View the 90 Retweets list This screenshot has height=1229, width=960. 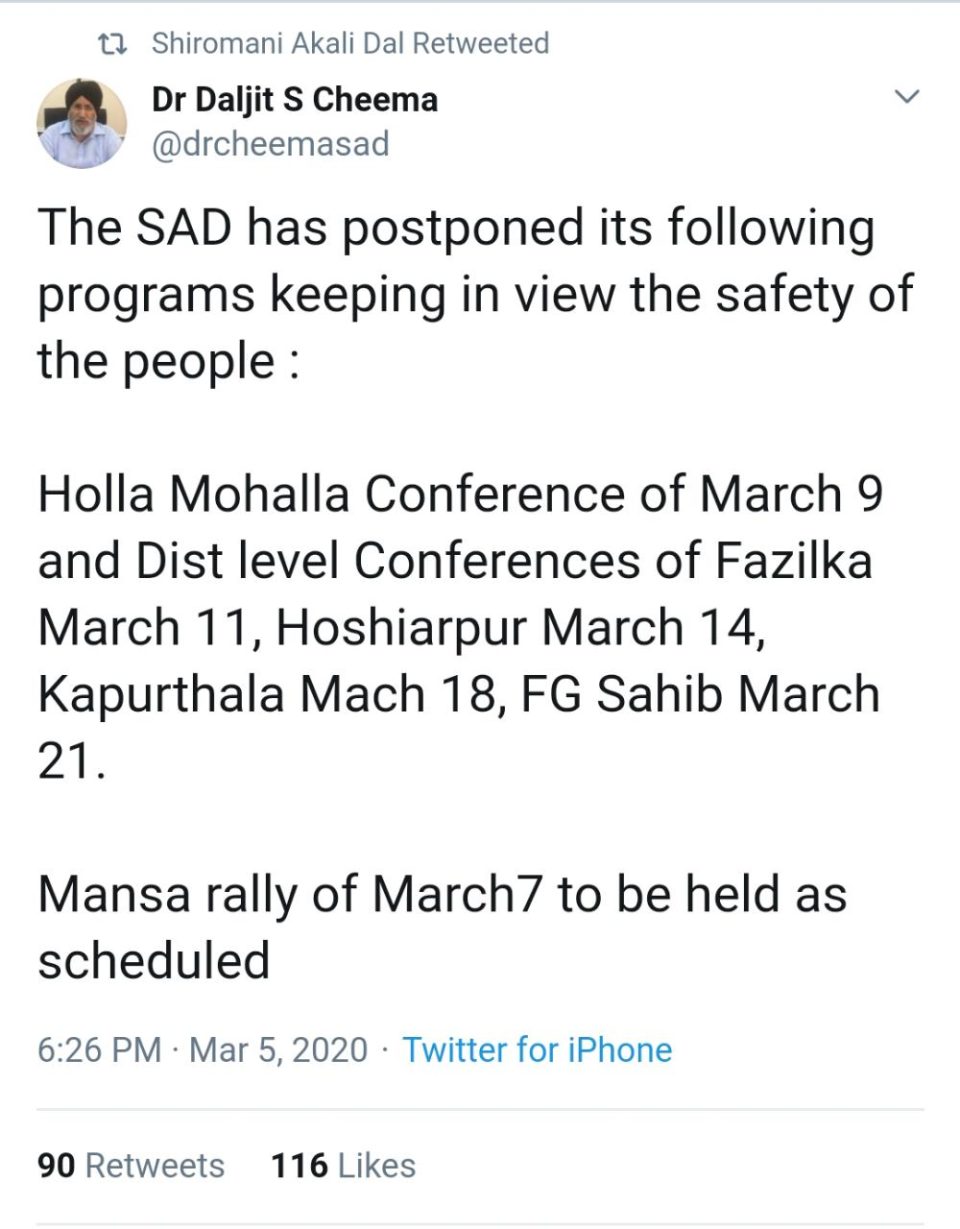tap(131, 1165)
